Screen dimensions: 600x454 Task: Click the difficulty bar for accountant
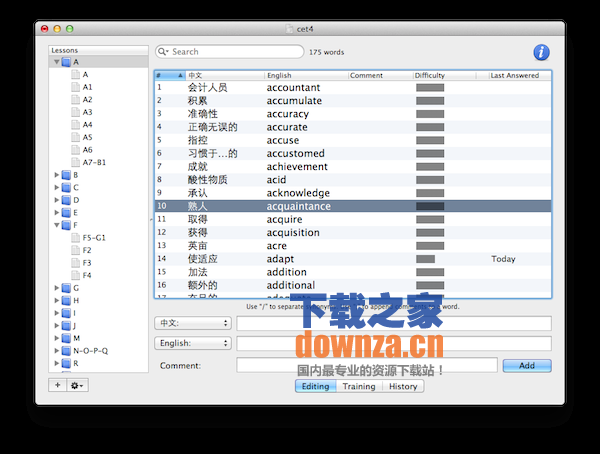tap(430, 88)
